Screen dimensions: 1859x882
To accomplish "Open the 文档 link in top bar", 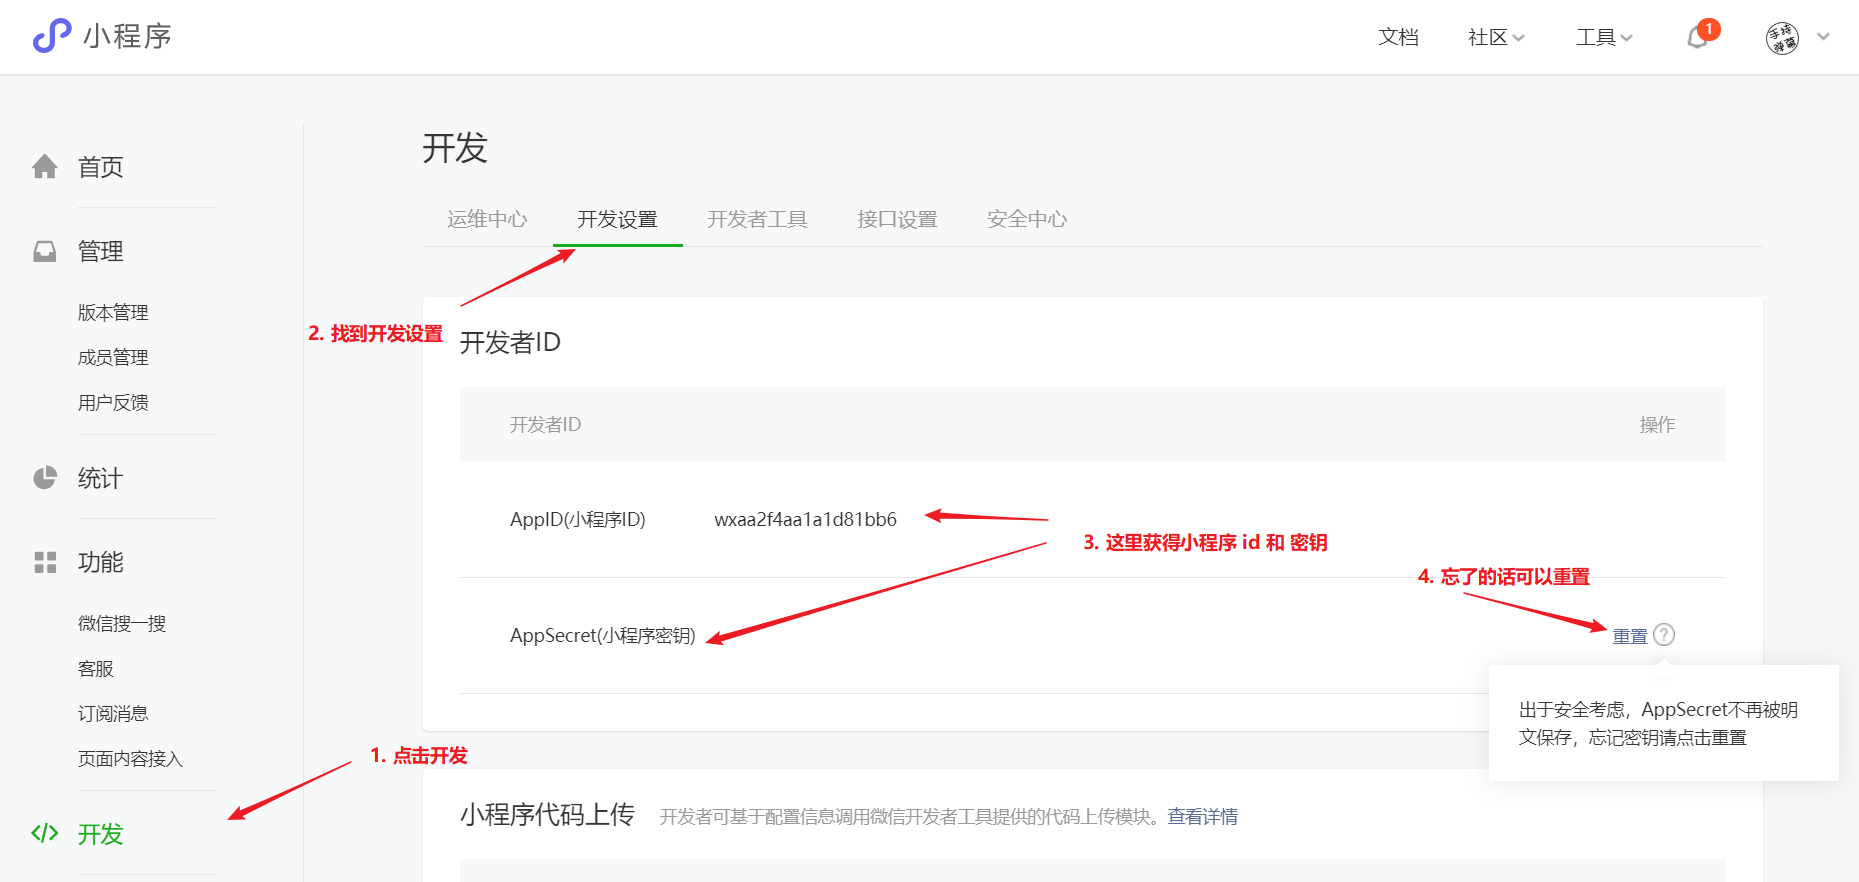I will coord(1398,37).
